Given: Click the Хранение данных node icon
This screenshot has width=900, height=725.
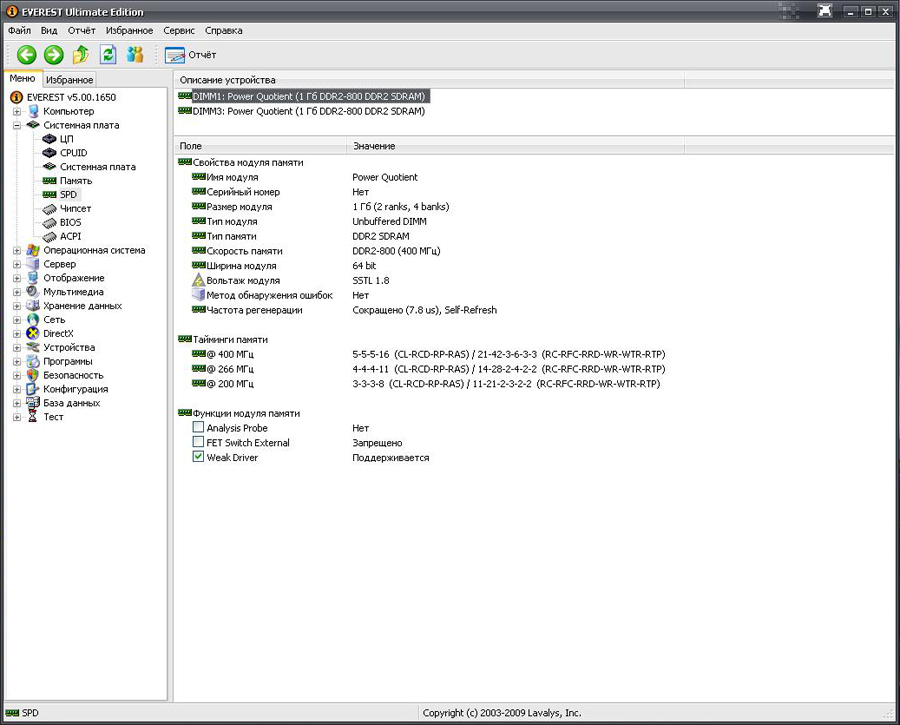Looking at the screenshot, I should tap(33, 306).
